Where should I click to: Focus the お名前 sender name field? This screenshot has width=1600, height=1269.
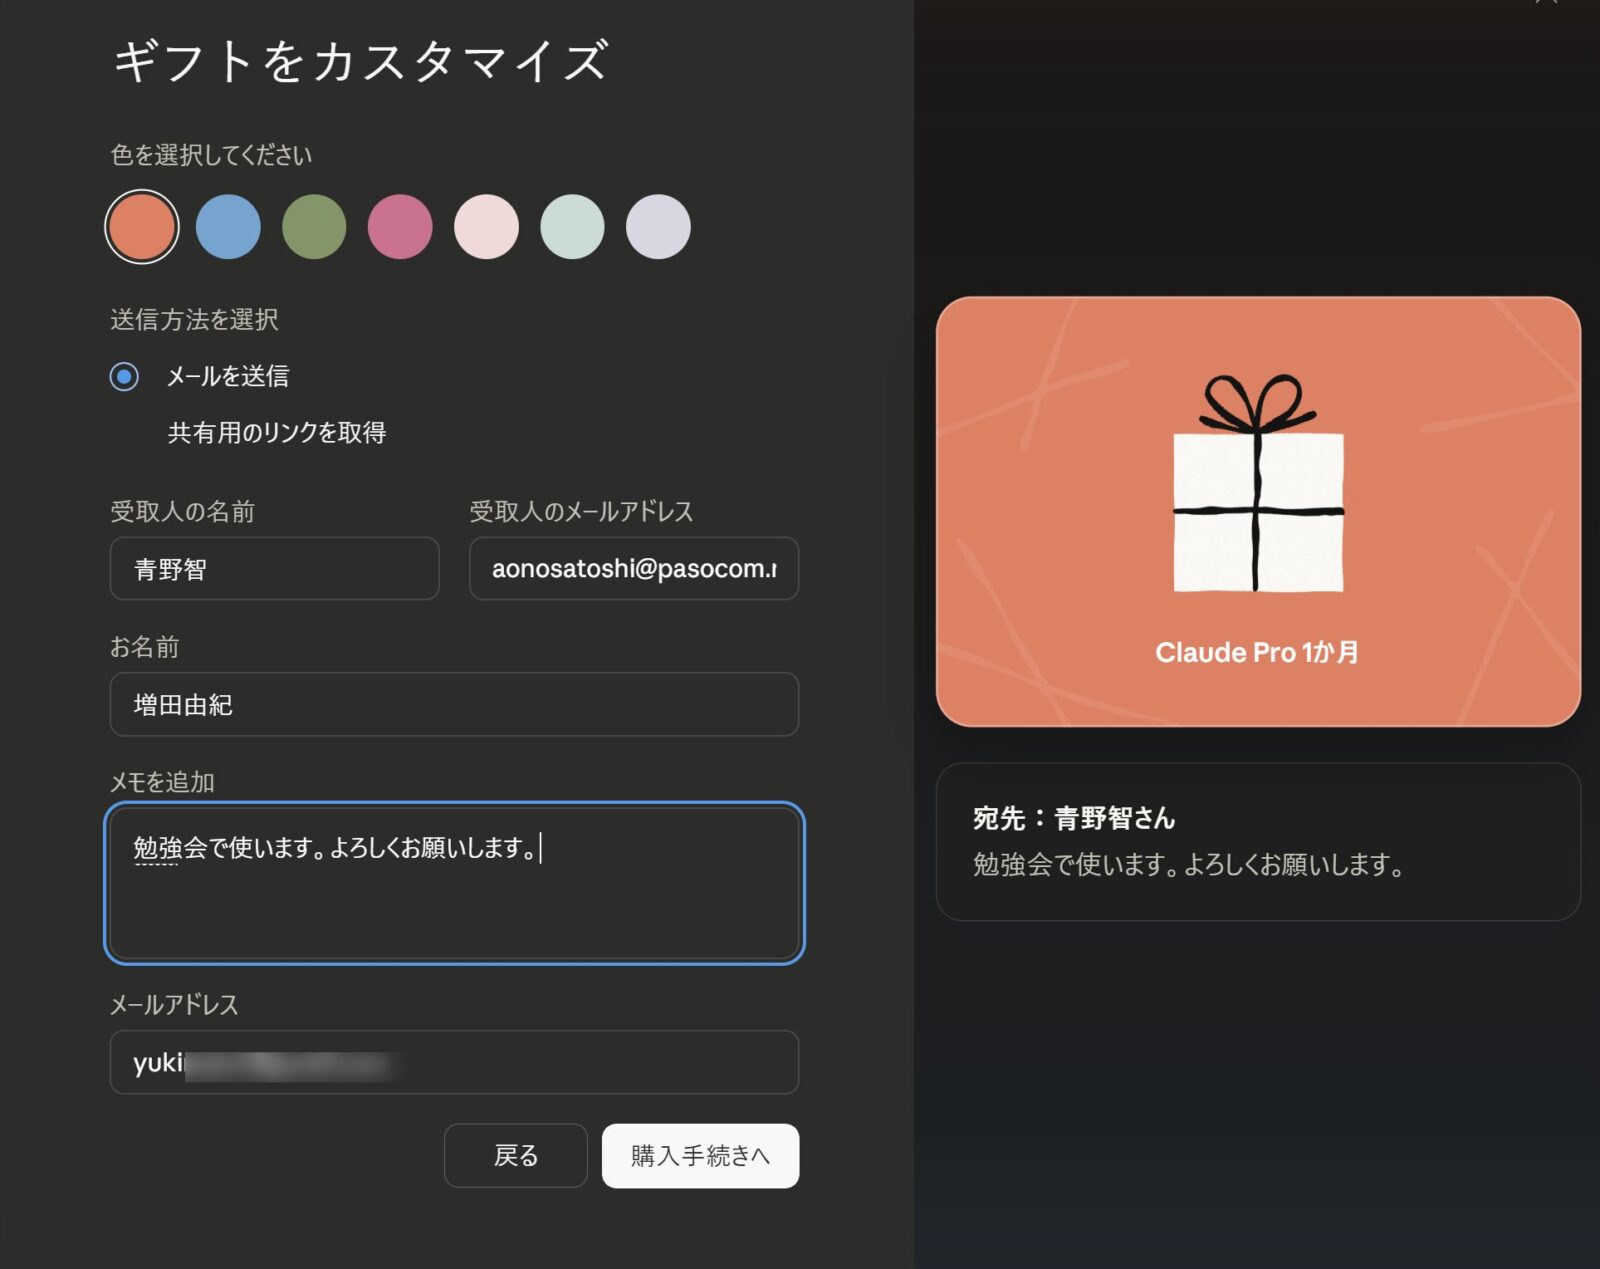tap(454, 704)
